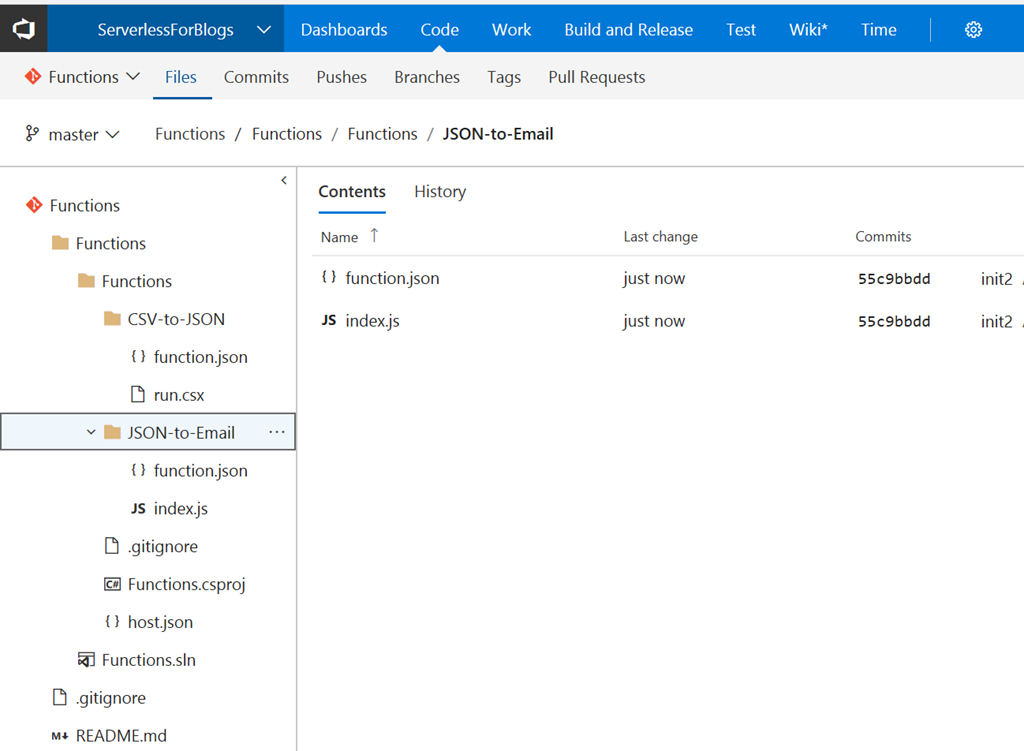Open the settings gear icon
Screen dimensions: 1024x751
point(973,30)
